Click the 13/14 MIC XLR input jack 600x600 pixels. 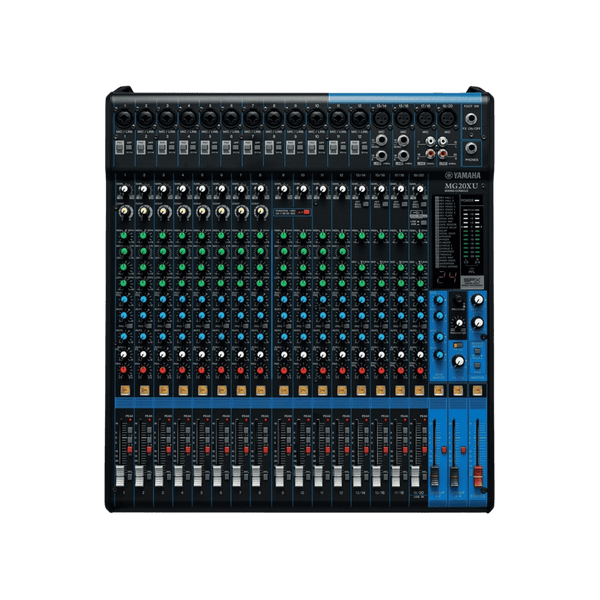381,119
